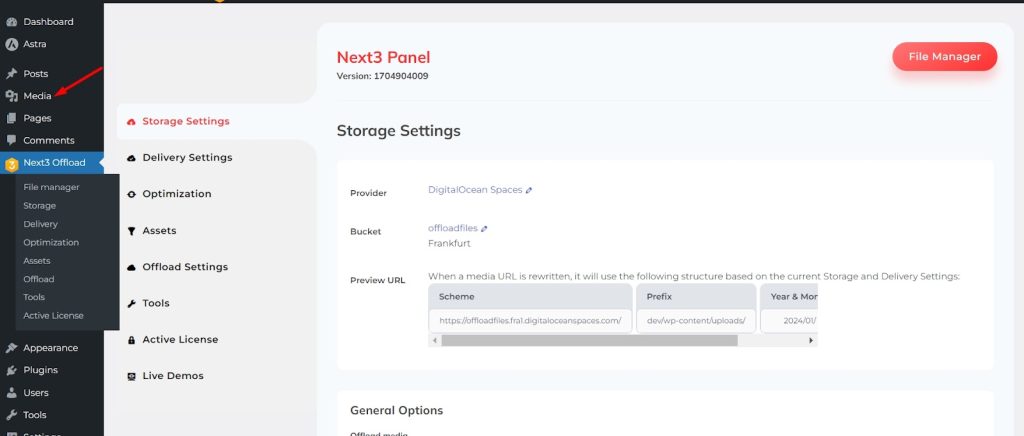Click the Optimization circular icon
The width and height of the screenshot is (1024, 436).
(x=131, y=194)
